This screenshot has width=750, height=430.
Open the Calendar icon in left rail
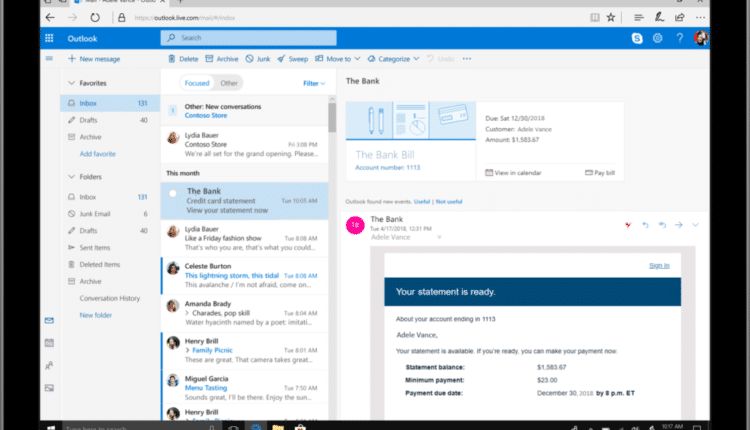point(49,342)
